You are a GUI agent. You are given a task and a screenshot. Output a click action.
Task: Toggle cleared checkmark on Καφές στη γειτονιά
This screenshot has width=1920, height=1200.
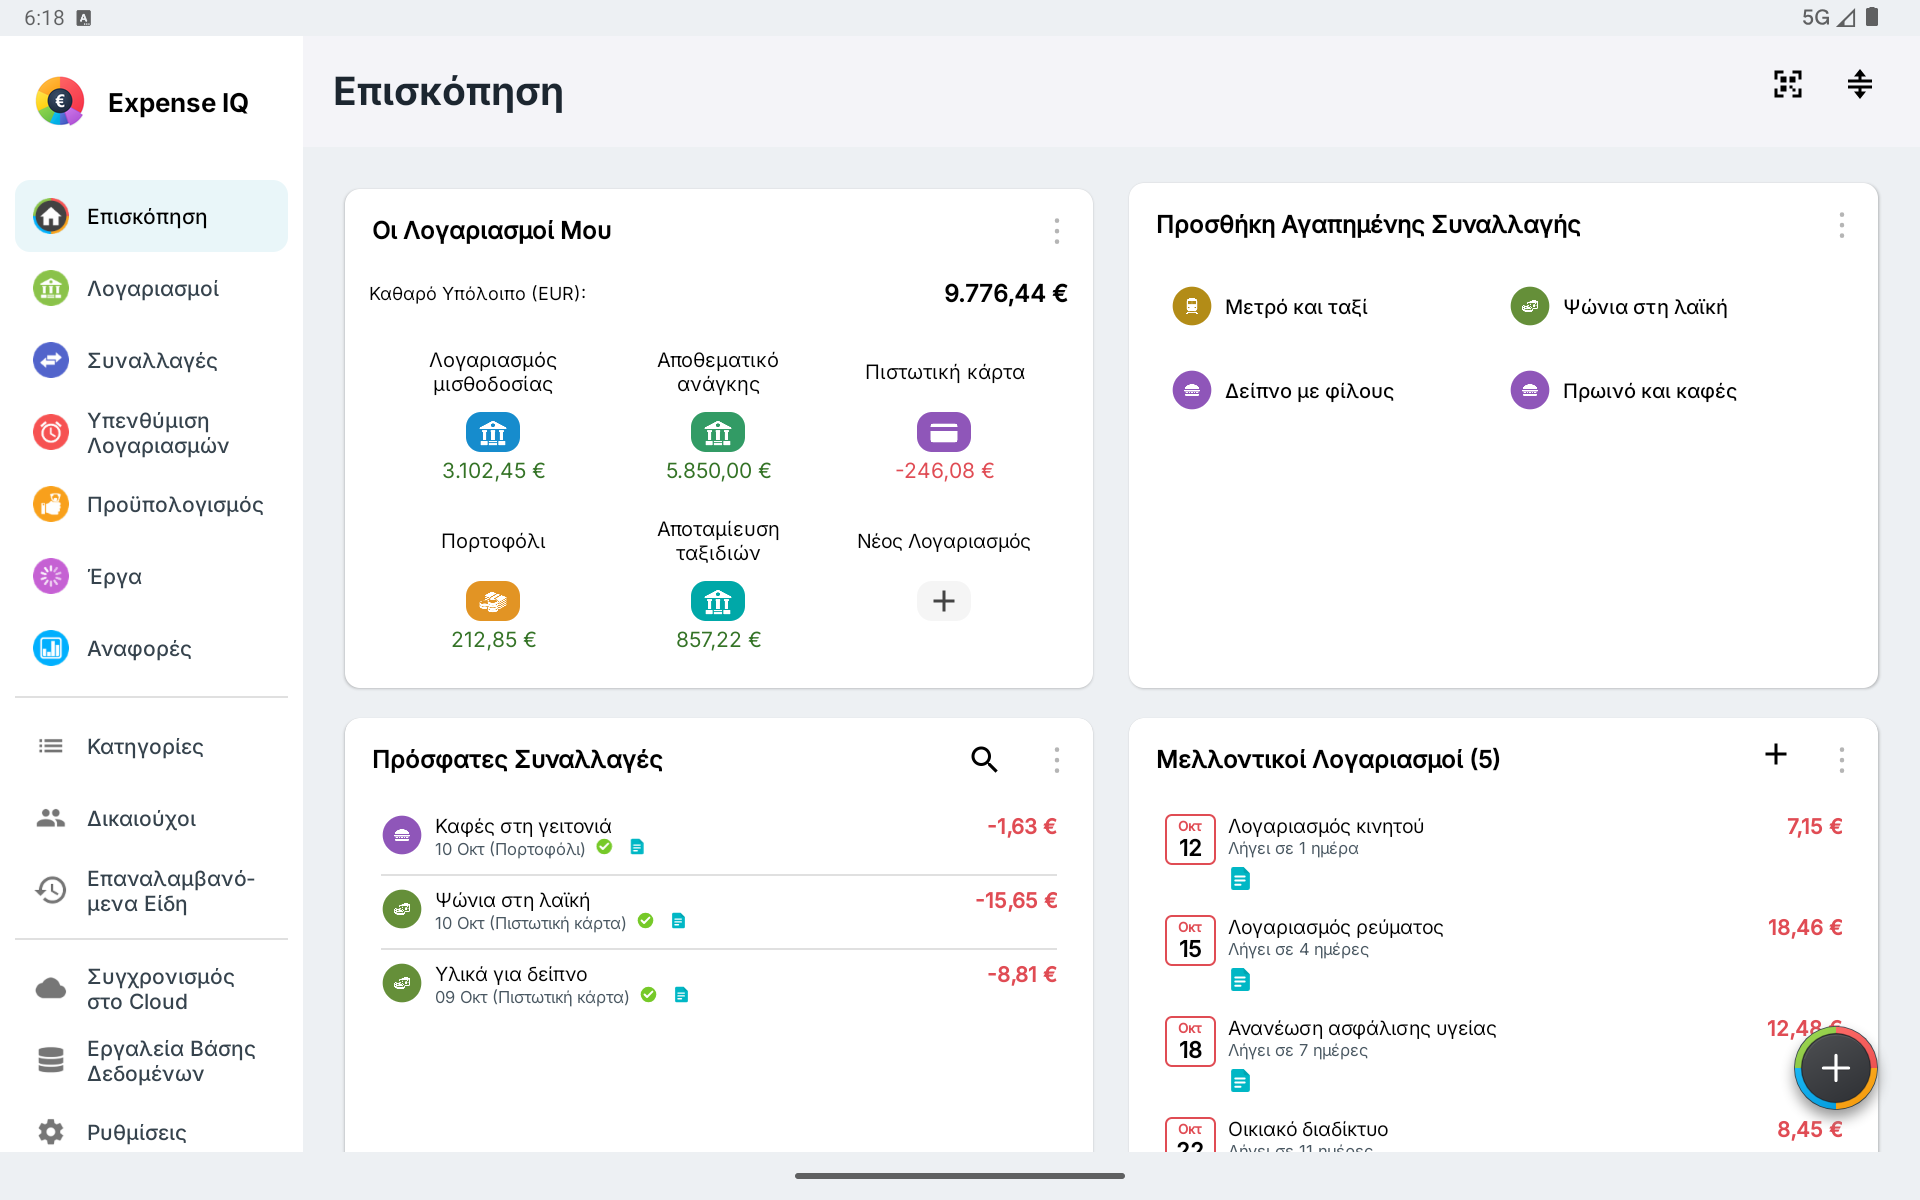coord(604,847)
